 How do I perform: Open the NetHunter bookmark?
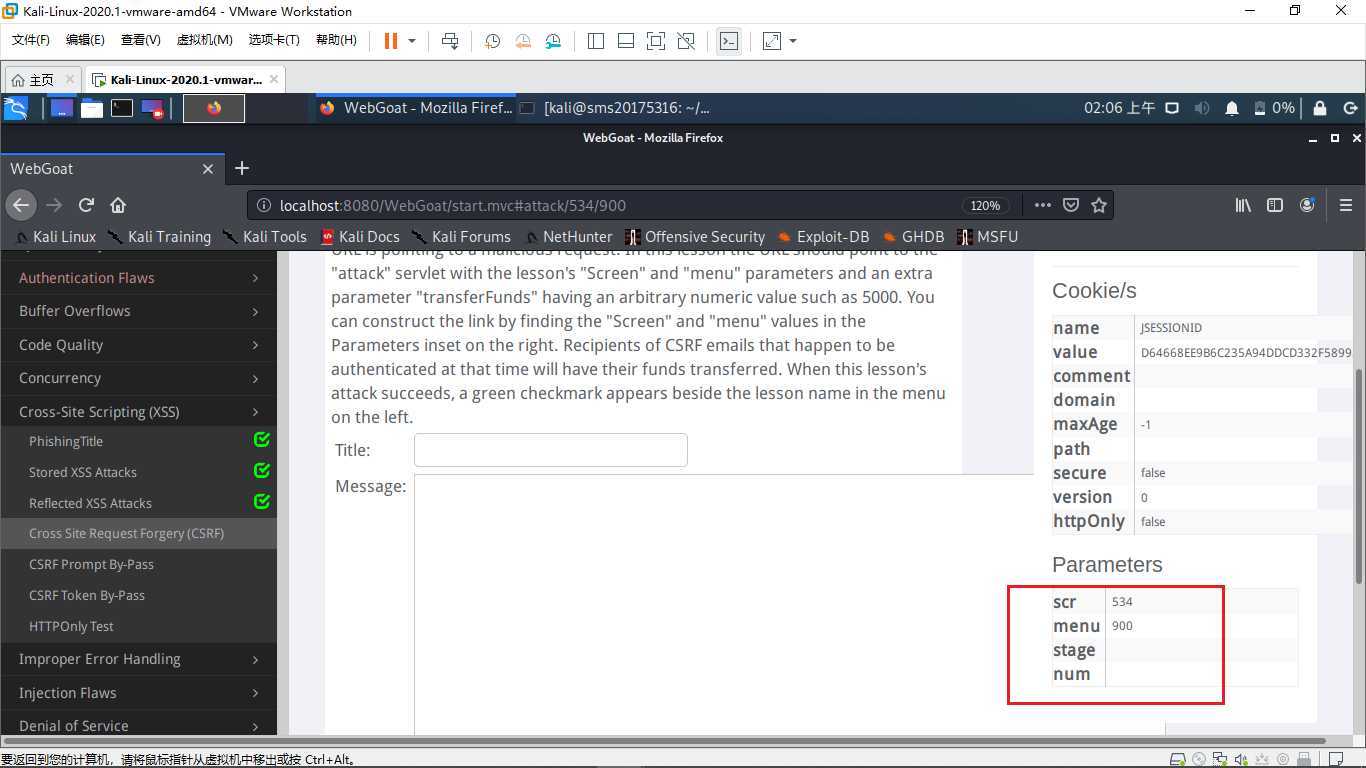567,237
